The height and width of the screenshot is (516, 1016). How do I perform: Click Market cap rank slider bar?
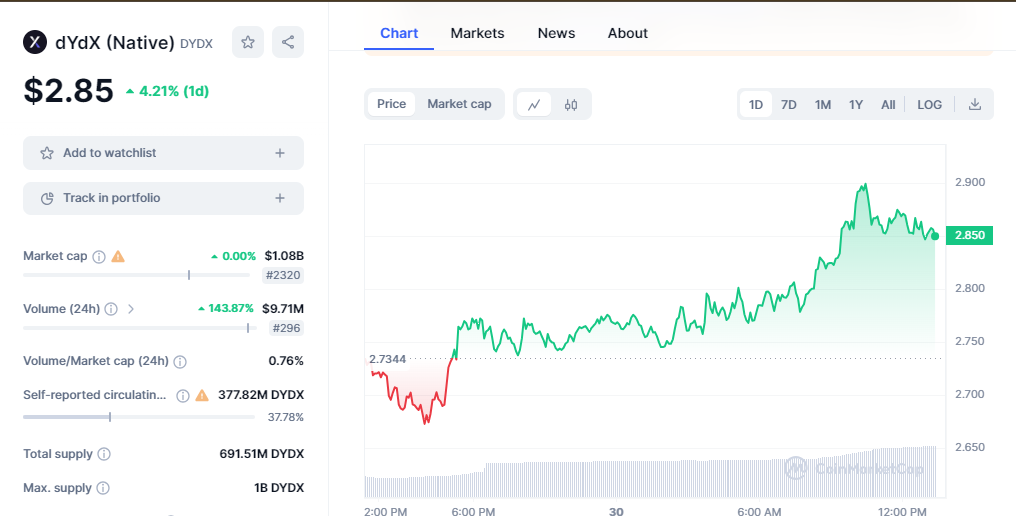click(137, 275)
